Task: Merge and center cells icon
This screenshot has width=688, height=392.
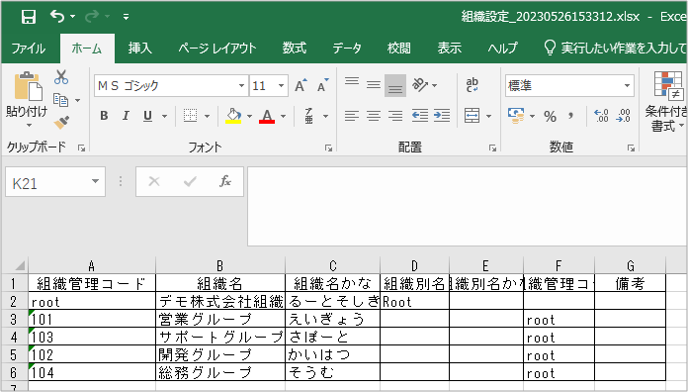Action: tap(472, 116)
